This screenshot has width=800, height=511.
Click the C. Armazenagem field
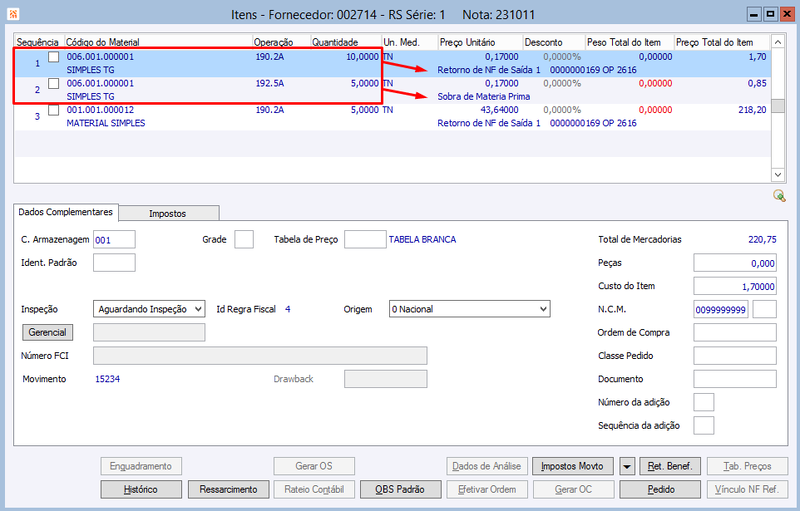[114, 240]
